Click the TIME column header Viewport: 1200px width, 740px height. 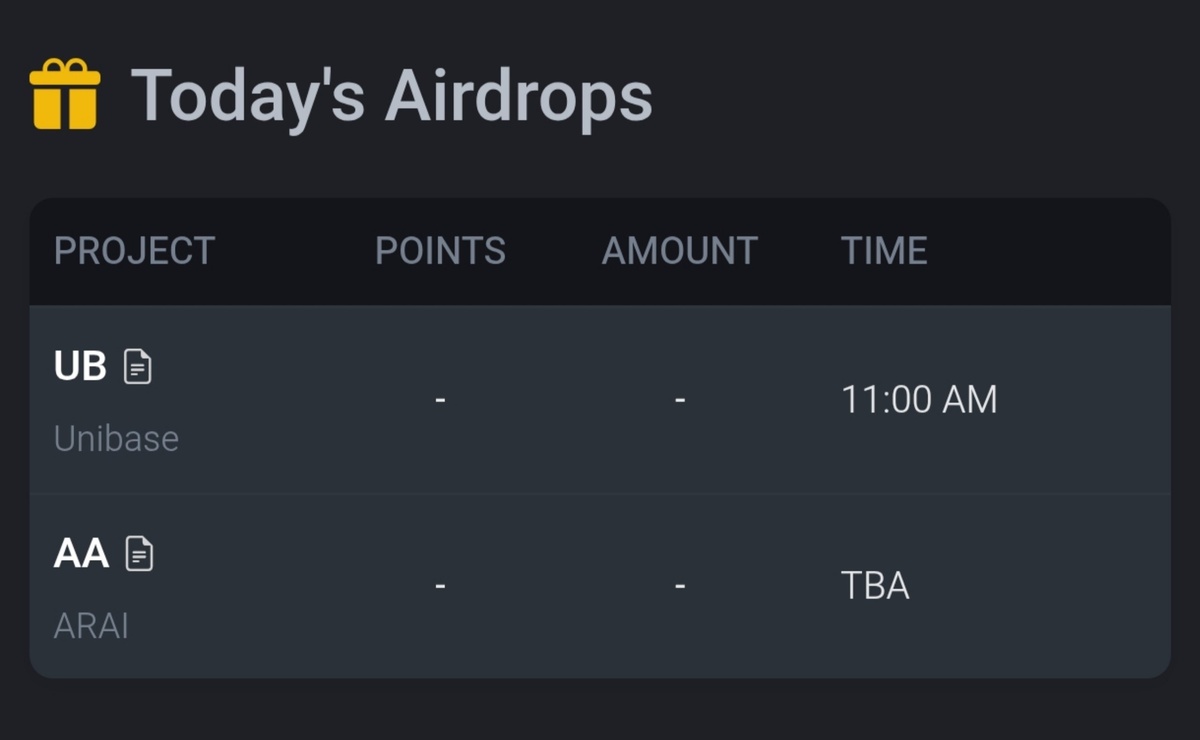click(884, 251)
